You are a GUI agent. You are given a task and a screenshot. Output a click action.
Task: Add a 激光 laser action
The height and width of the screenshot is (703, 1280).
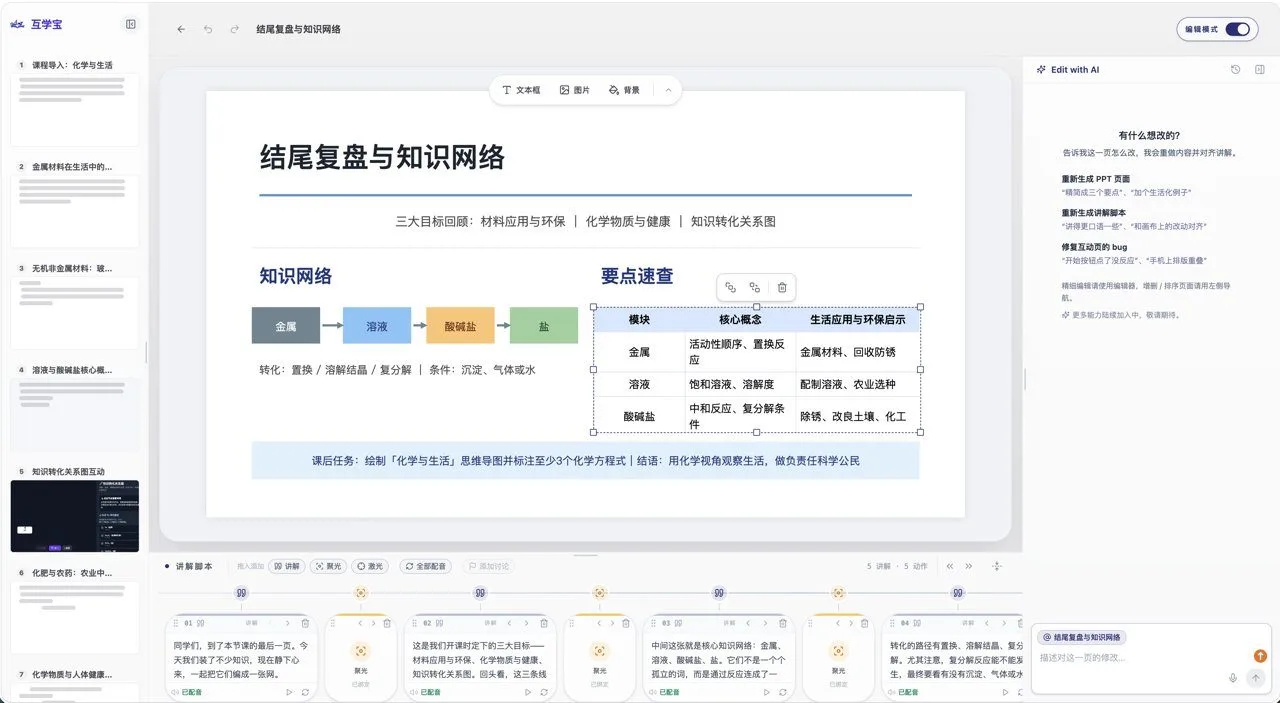[x=370, y=566]
